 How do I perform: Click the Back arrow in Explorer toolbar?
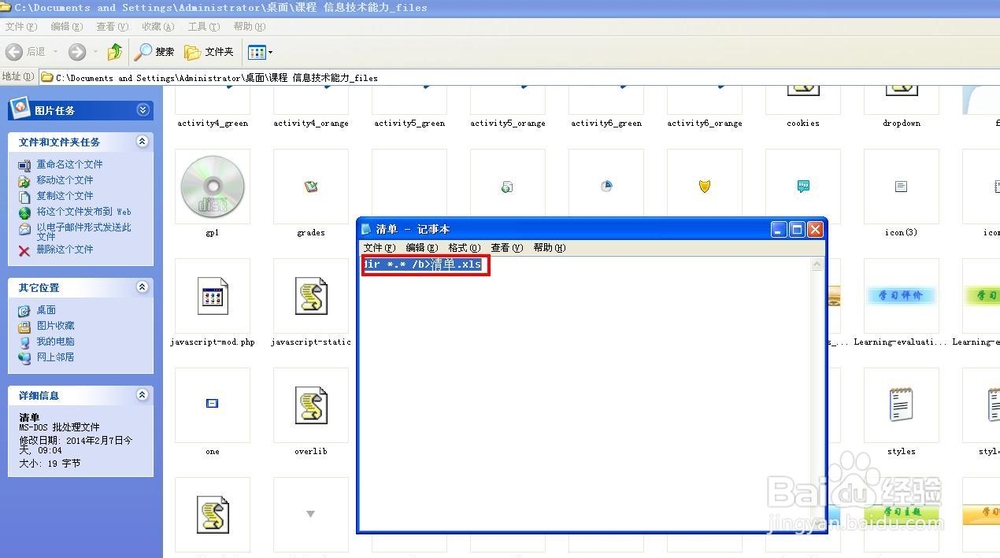point(14,52)
